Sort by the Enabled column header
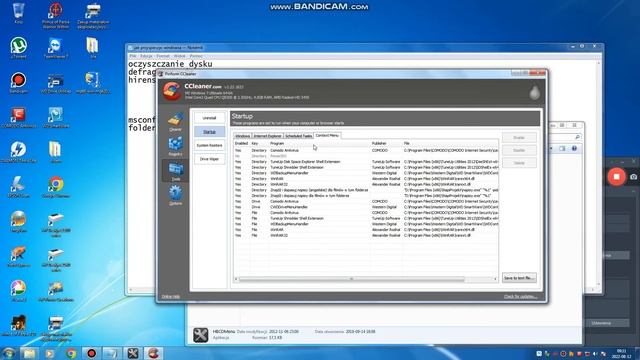The image size is (640, 360). [241, 144]
